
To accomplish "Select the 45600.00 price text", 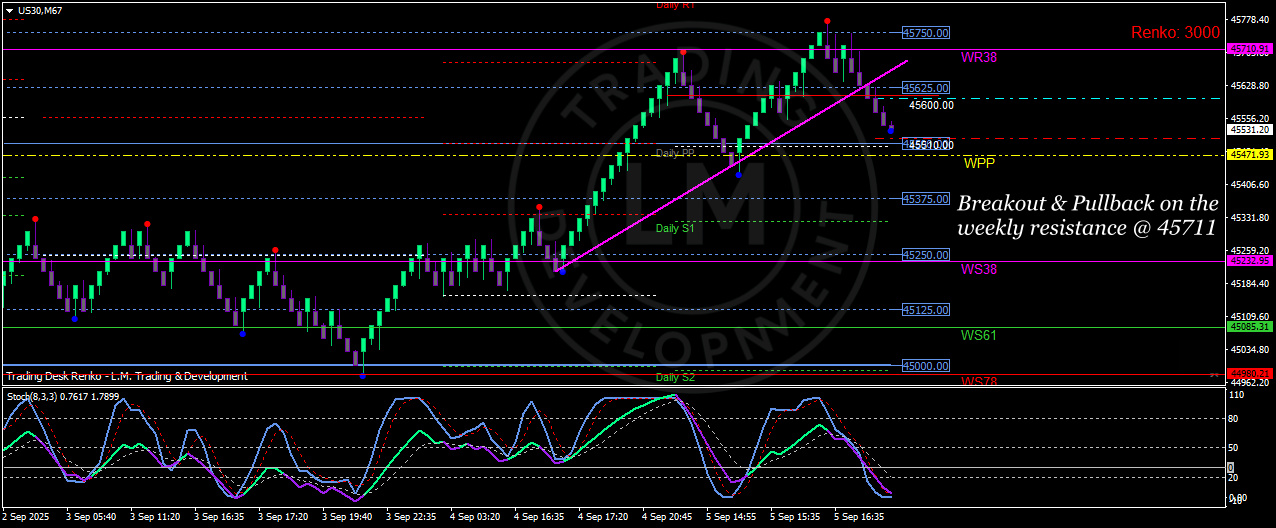I will [x=930, y=104].
